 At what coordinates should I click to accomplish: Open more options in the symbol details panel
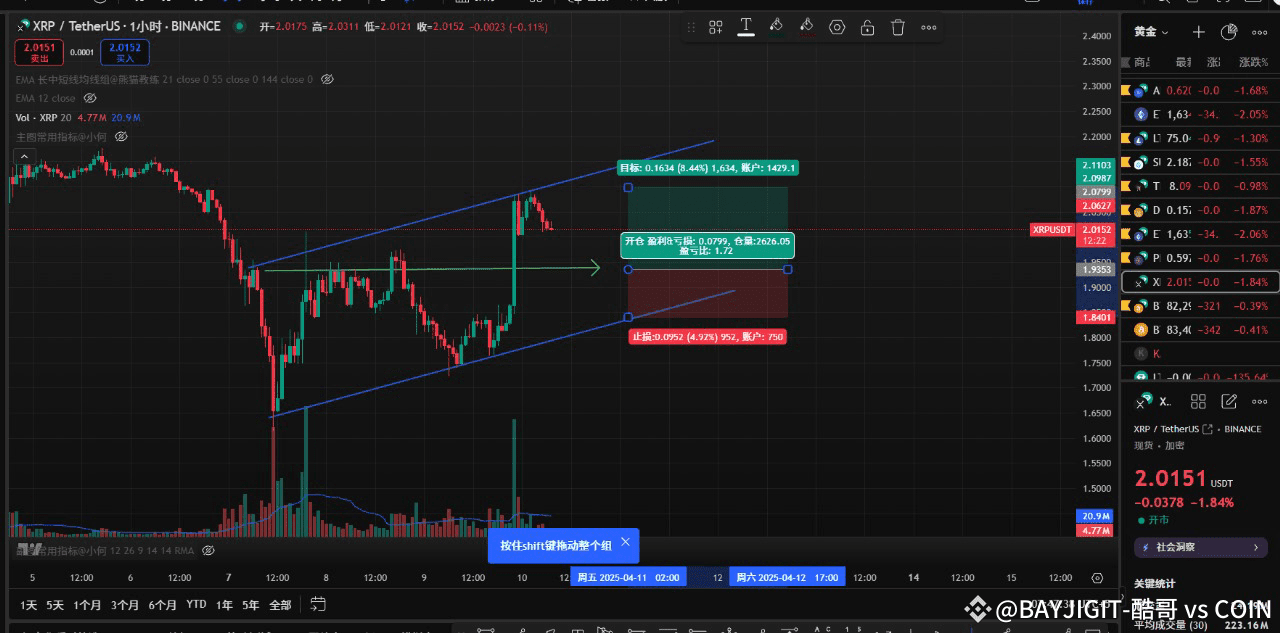pos(1259,401)
